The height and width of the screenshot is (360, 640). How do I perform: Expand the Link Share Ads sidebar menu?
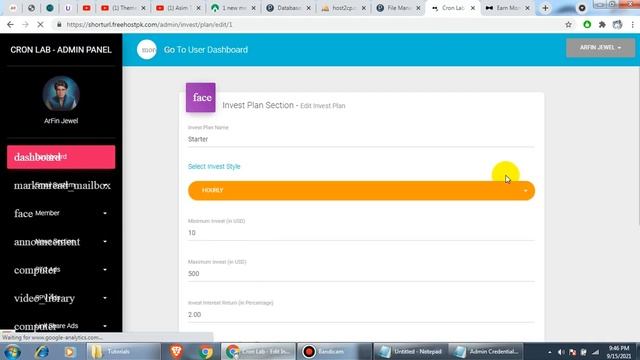(x=61, y=326)
